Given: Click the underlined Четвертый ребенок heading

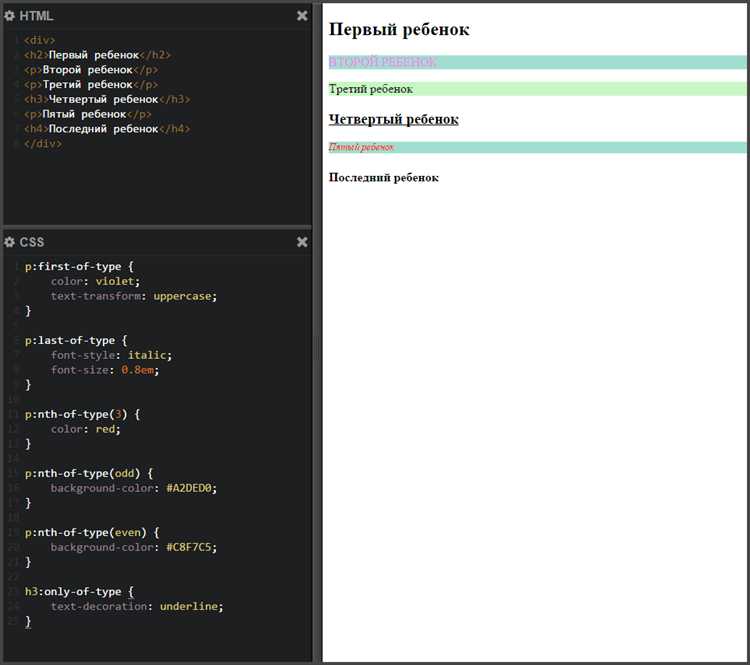Looking at the screenshot, I should click(393, 120).
